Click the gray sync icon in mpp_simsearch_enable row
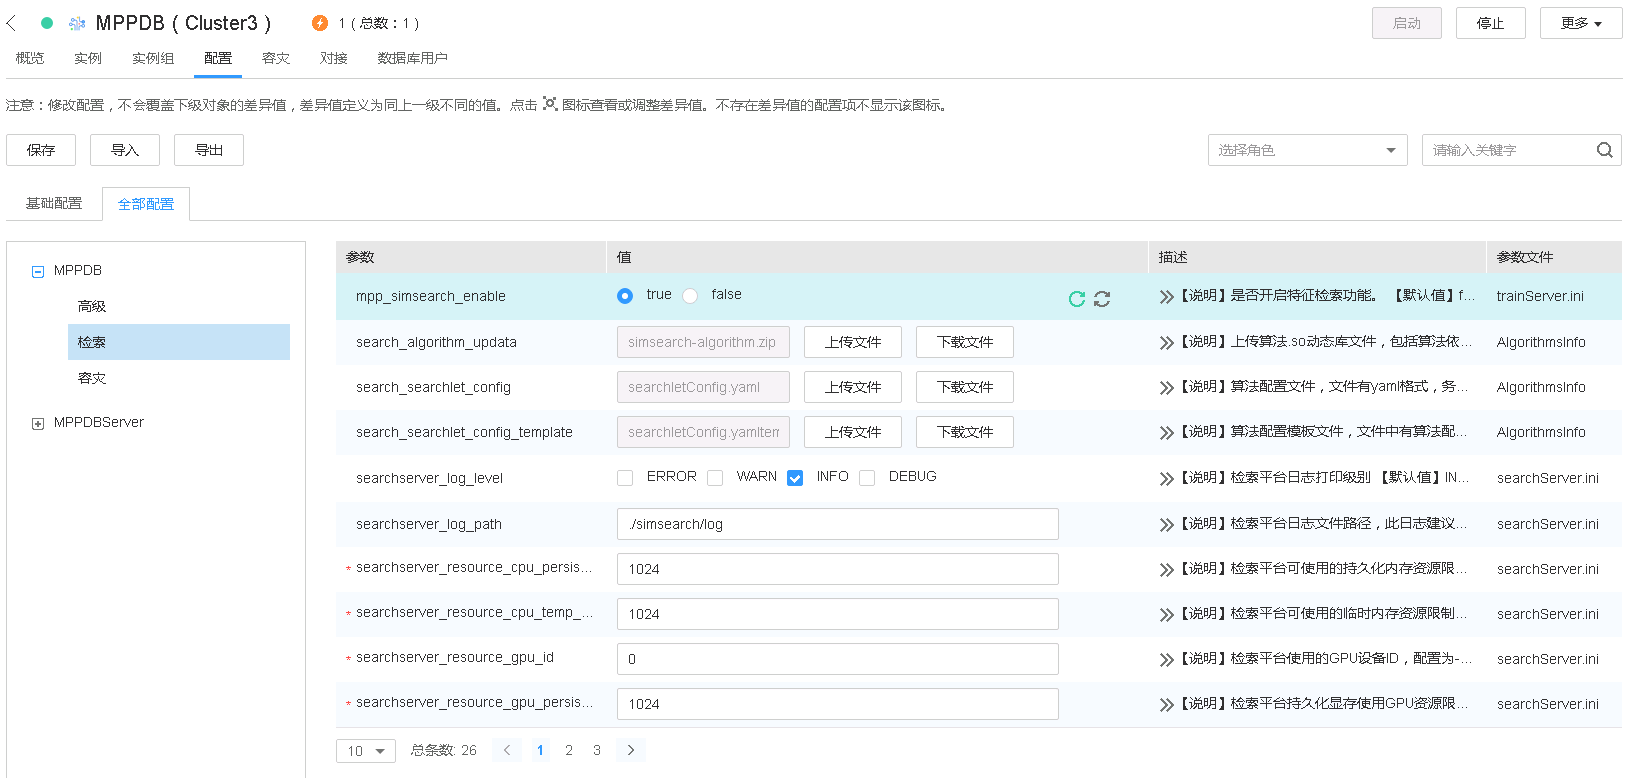Image resolution: width=1637 pixels, height=778 pixels. tap(1102, 299)
